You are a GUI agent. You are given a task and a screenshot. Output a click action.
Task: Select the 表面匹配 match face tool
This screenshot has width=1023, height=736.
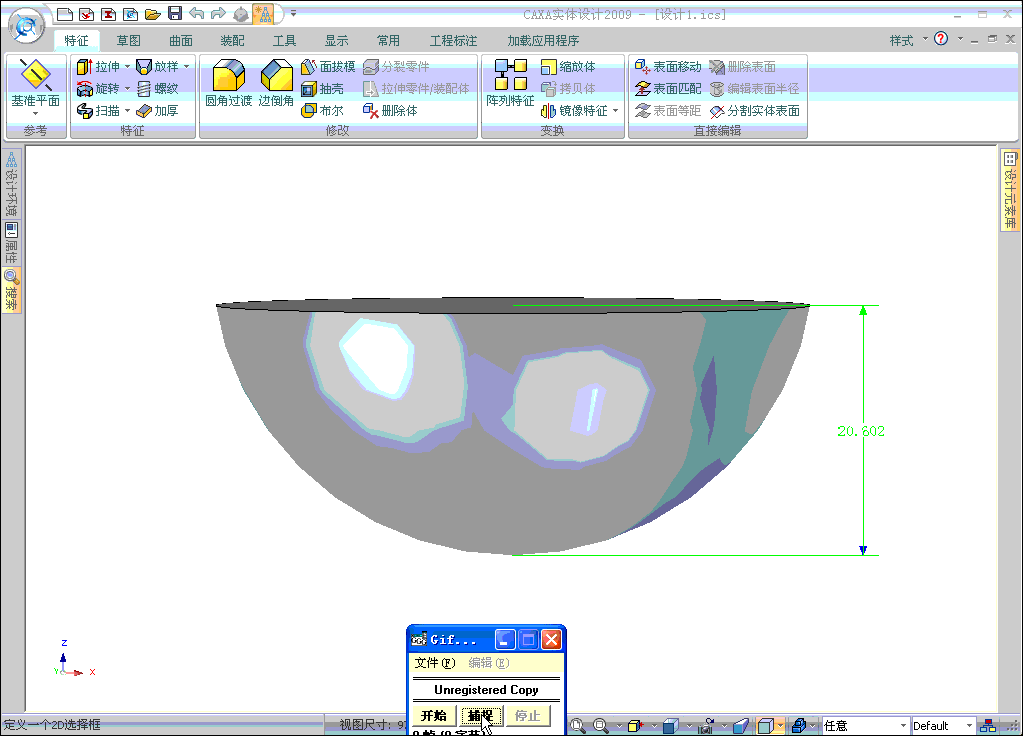tap(668, 88)
